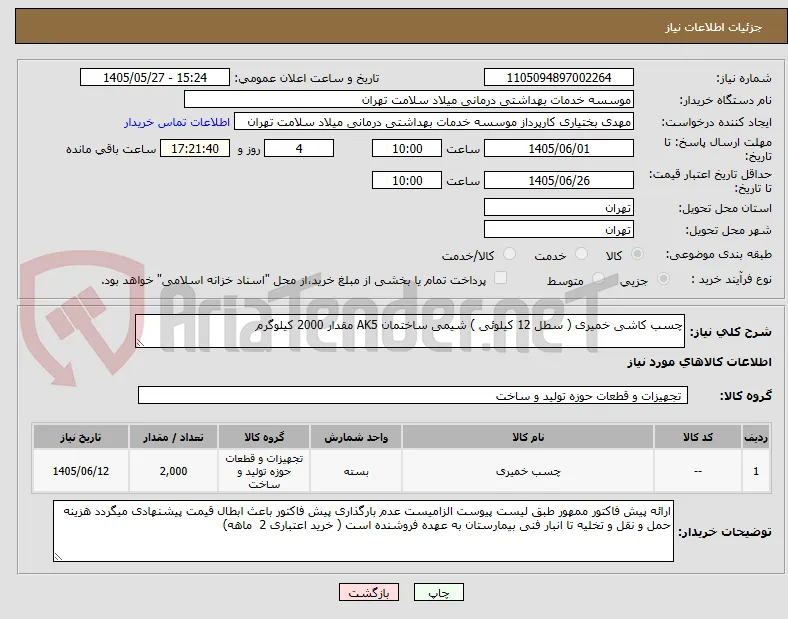Click the شماره نیاز label
Viewport: 788px width, 619px height.
tap(744, 78)
